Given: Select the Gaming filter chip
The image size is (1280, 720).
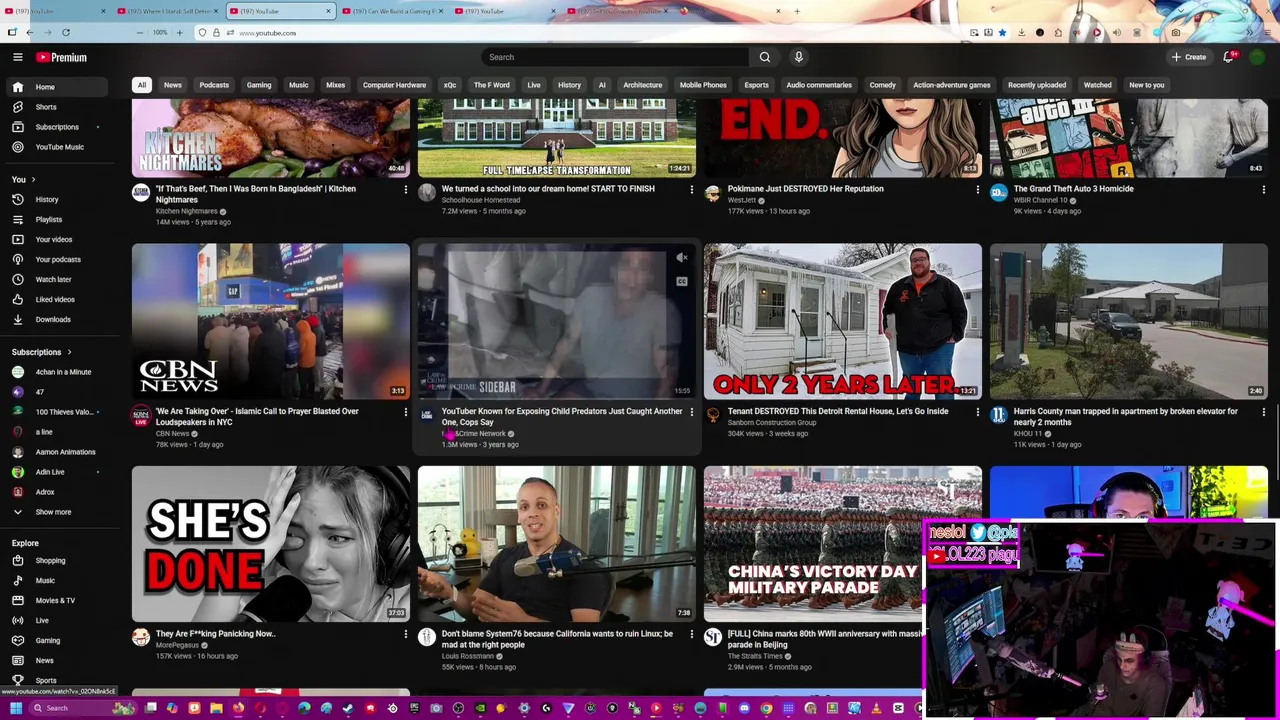Looking at the screenshot, I should [x=259, y=85].
